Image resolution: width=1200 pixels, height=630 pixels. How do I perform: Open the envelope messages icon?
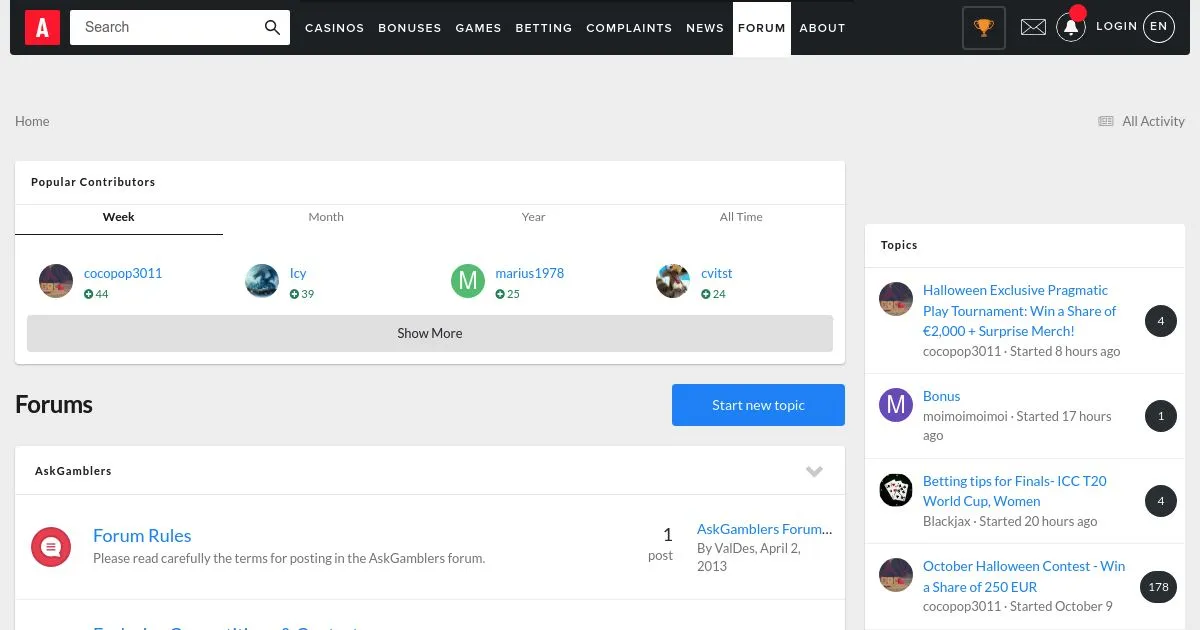(1033, 28)
